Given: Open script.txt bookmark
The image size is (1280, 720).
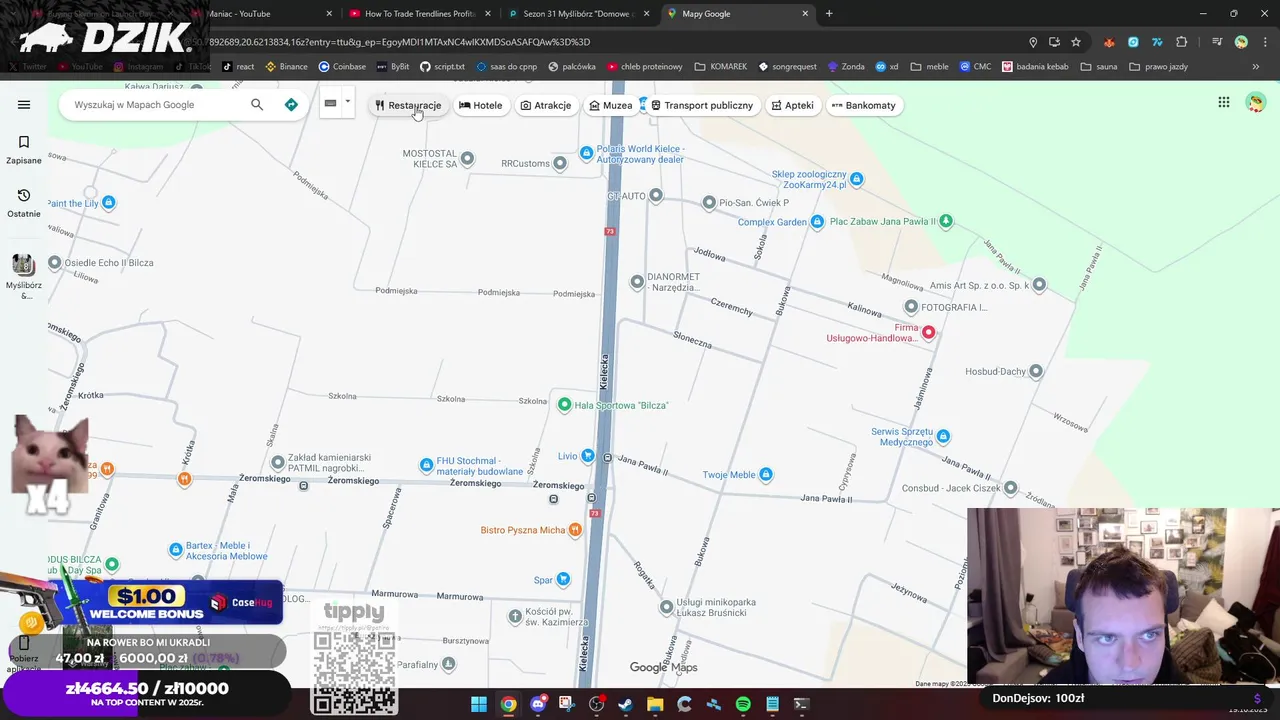Looking at the screenshot, I should click(442, 66).
